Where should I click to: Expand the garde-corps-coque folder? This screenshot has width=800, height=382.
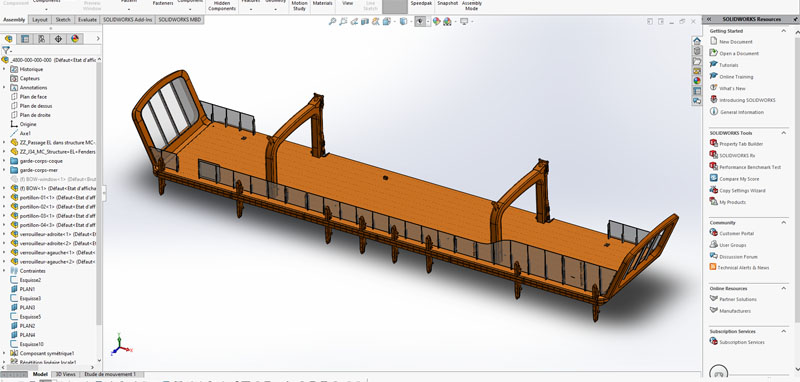4,161
